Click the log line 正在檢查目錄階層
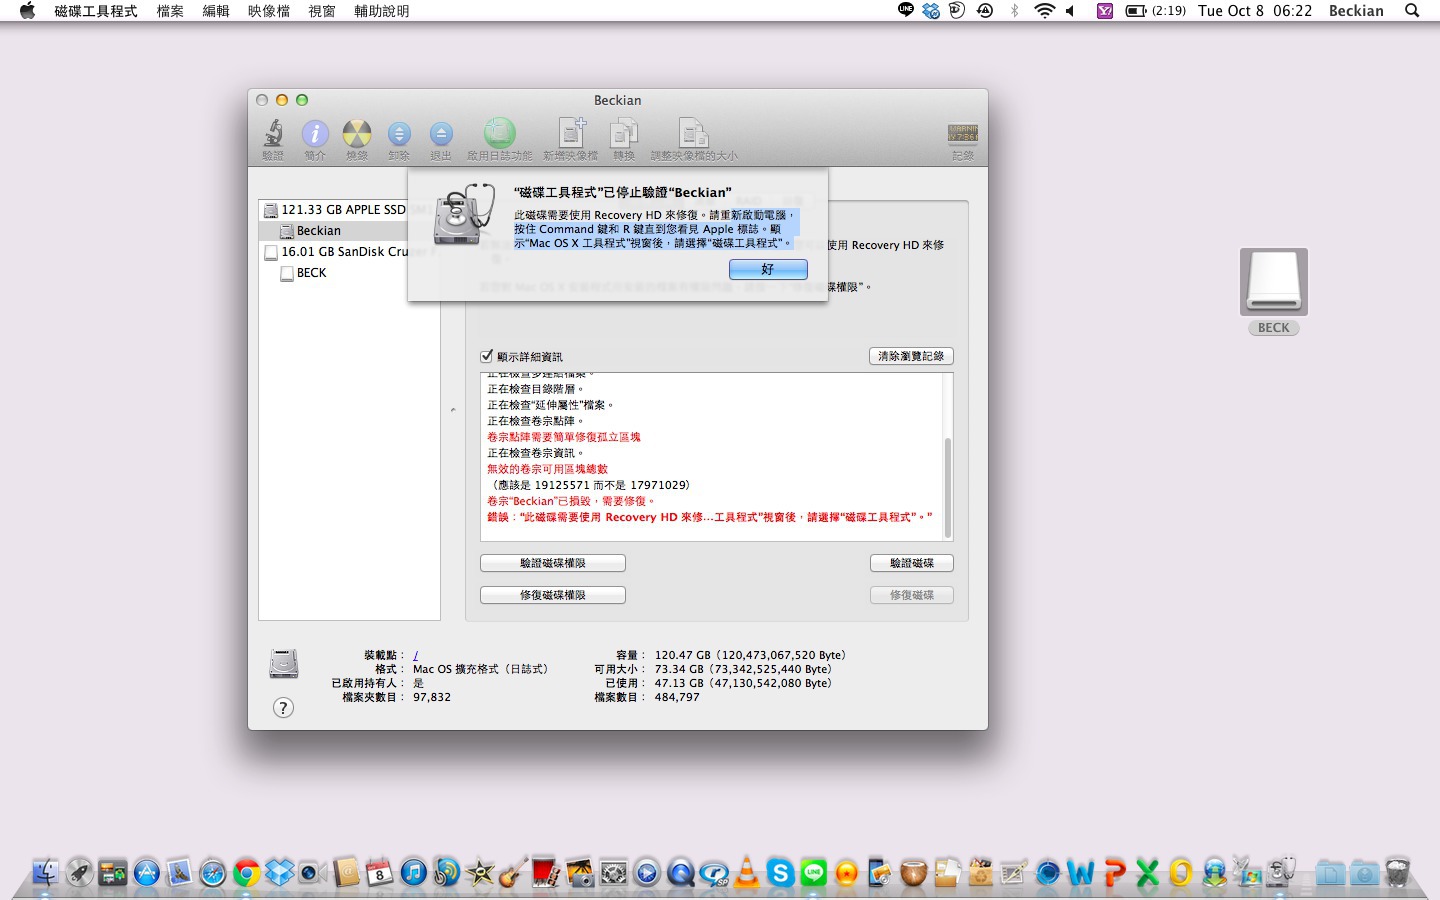 point(535,389)
